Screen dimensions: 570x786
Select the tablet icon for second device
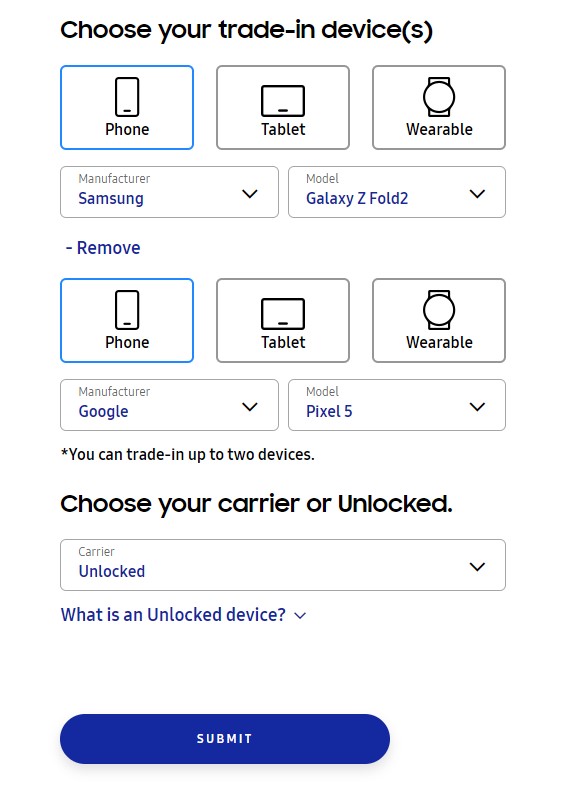[x=283, y=314]
